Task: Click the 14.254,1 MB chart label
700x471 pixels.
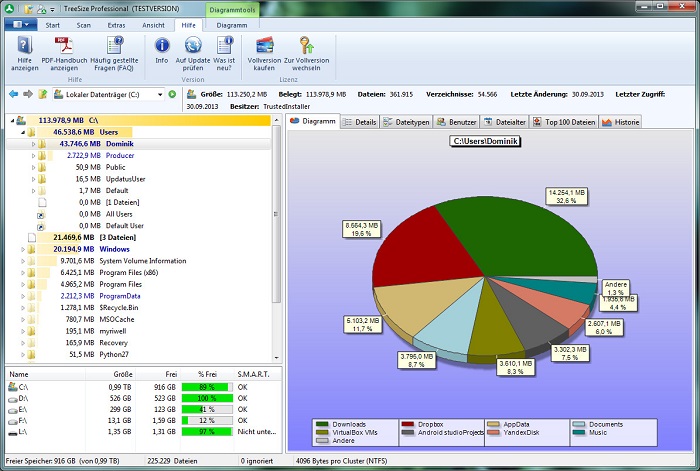Action: coord(567,196)
